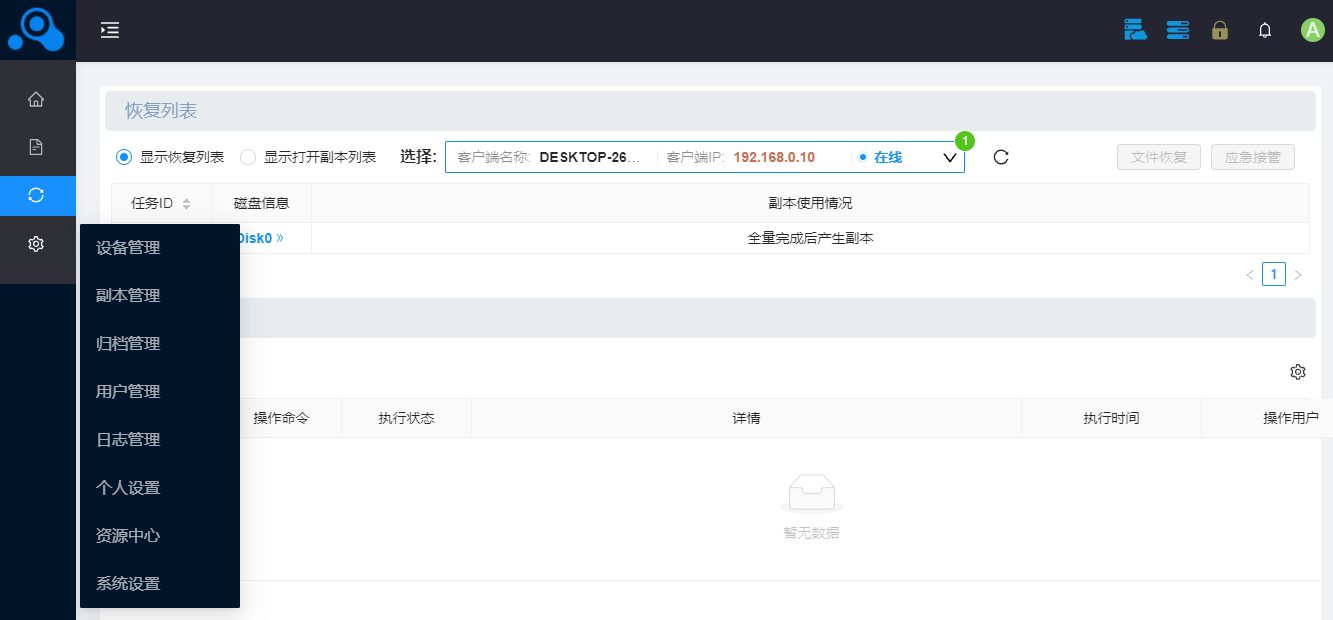
Task: Click the user avatar A icon
Action: coord(1312,30)
